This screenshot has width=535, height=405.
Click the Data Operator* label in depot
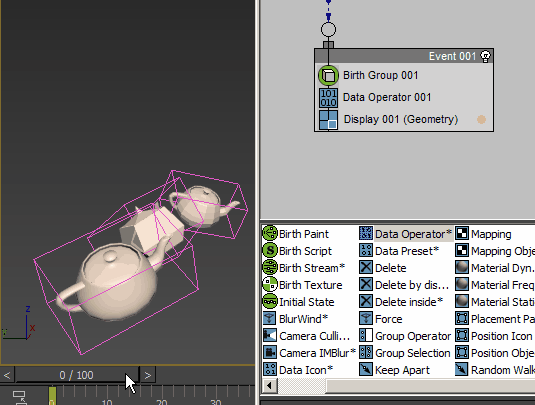(x=413, y=234)
